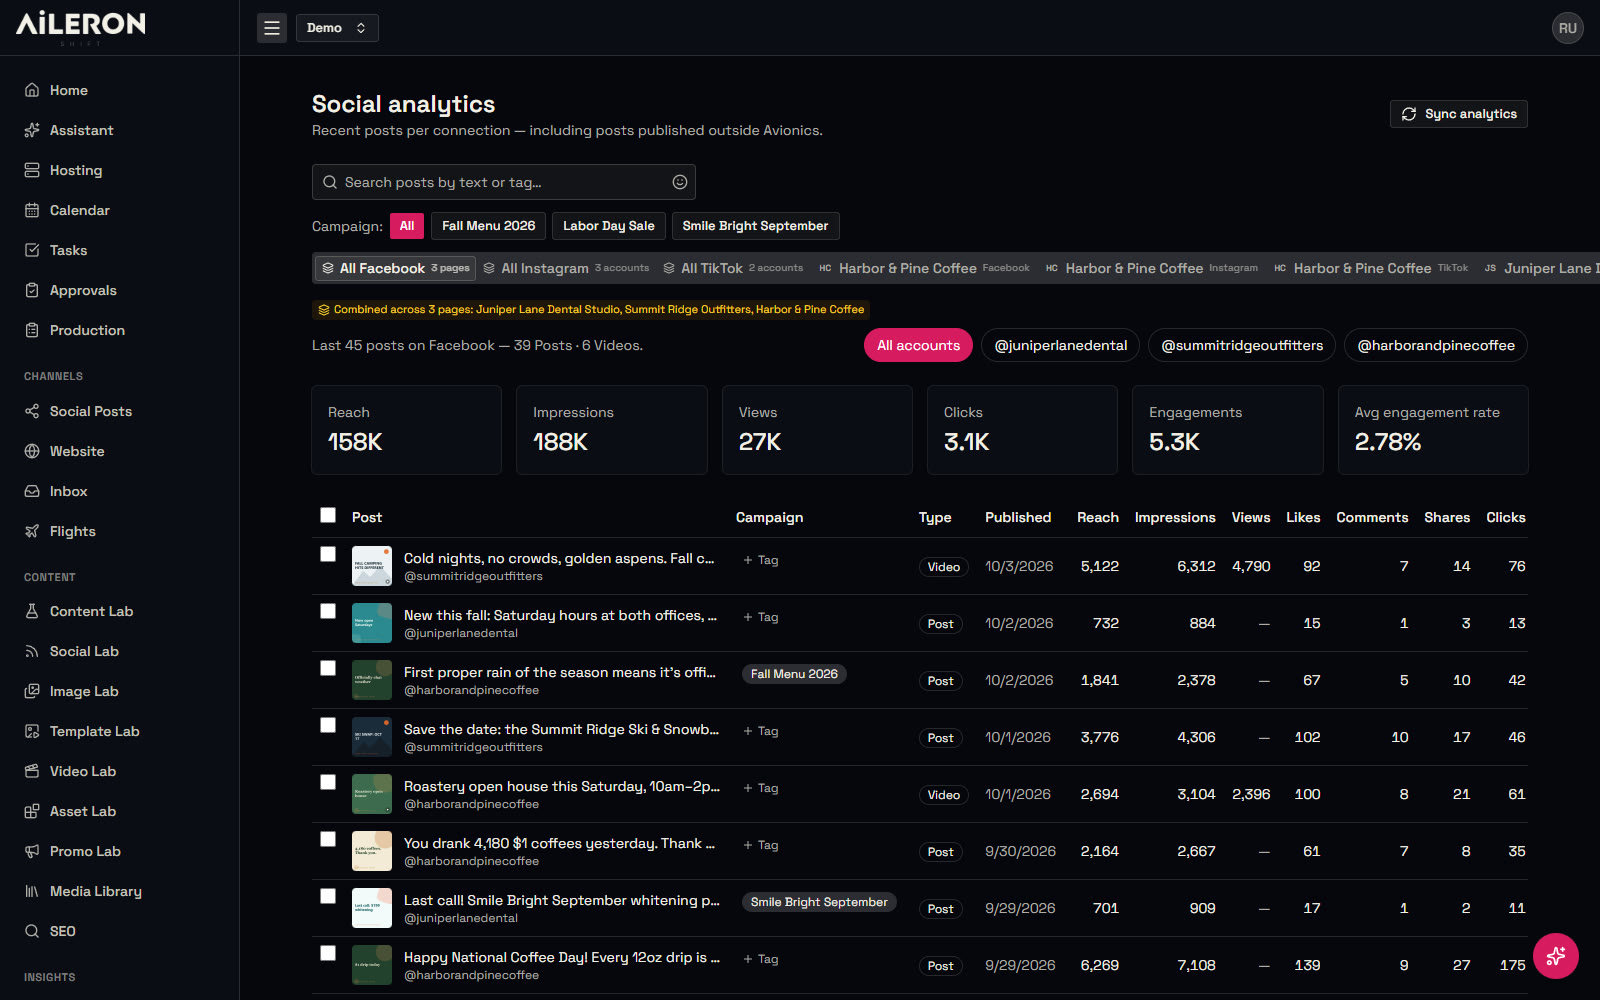Image resolution: width=1600 pixels, height=1000 pixels.
Task: Filter accounts to @juniperlanedental
Action: (x=1061, y=345)
